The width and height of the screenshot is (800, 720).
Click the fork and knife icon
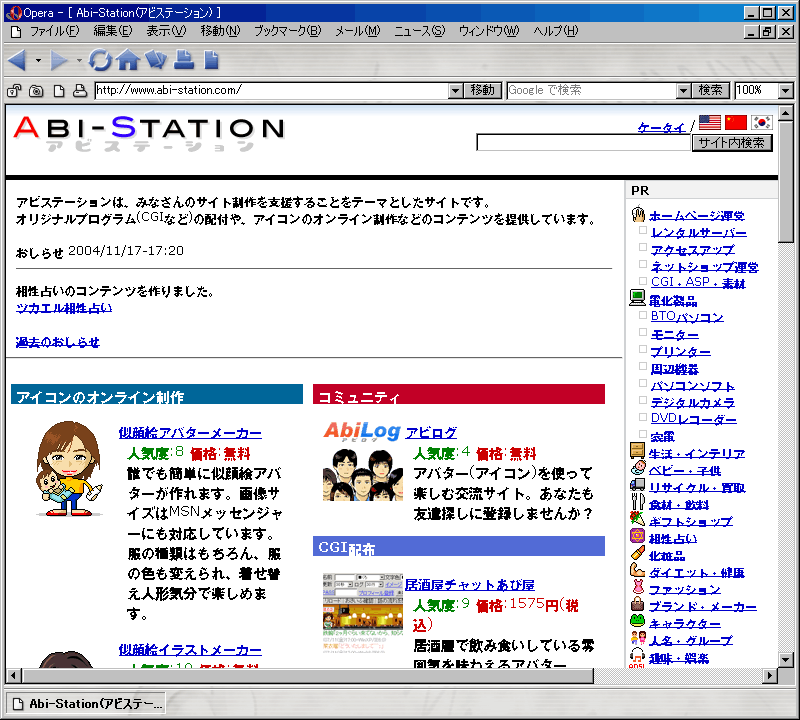638,502
